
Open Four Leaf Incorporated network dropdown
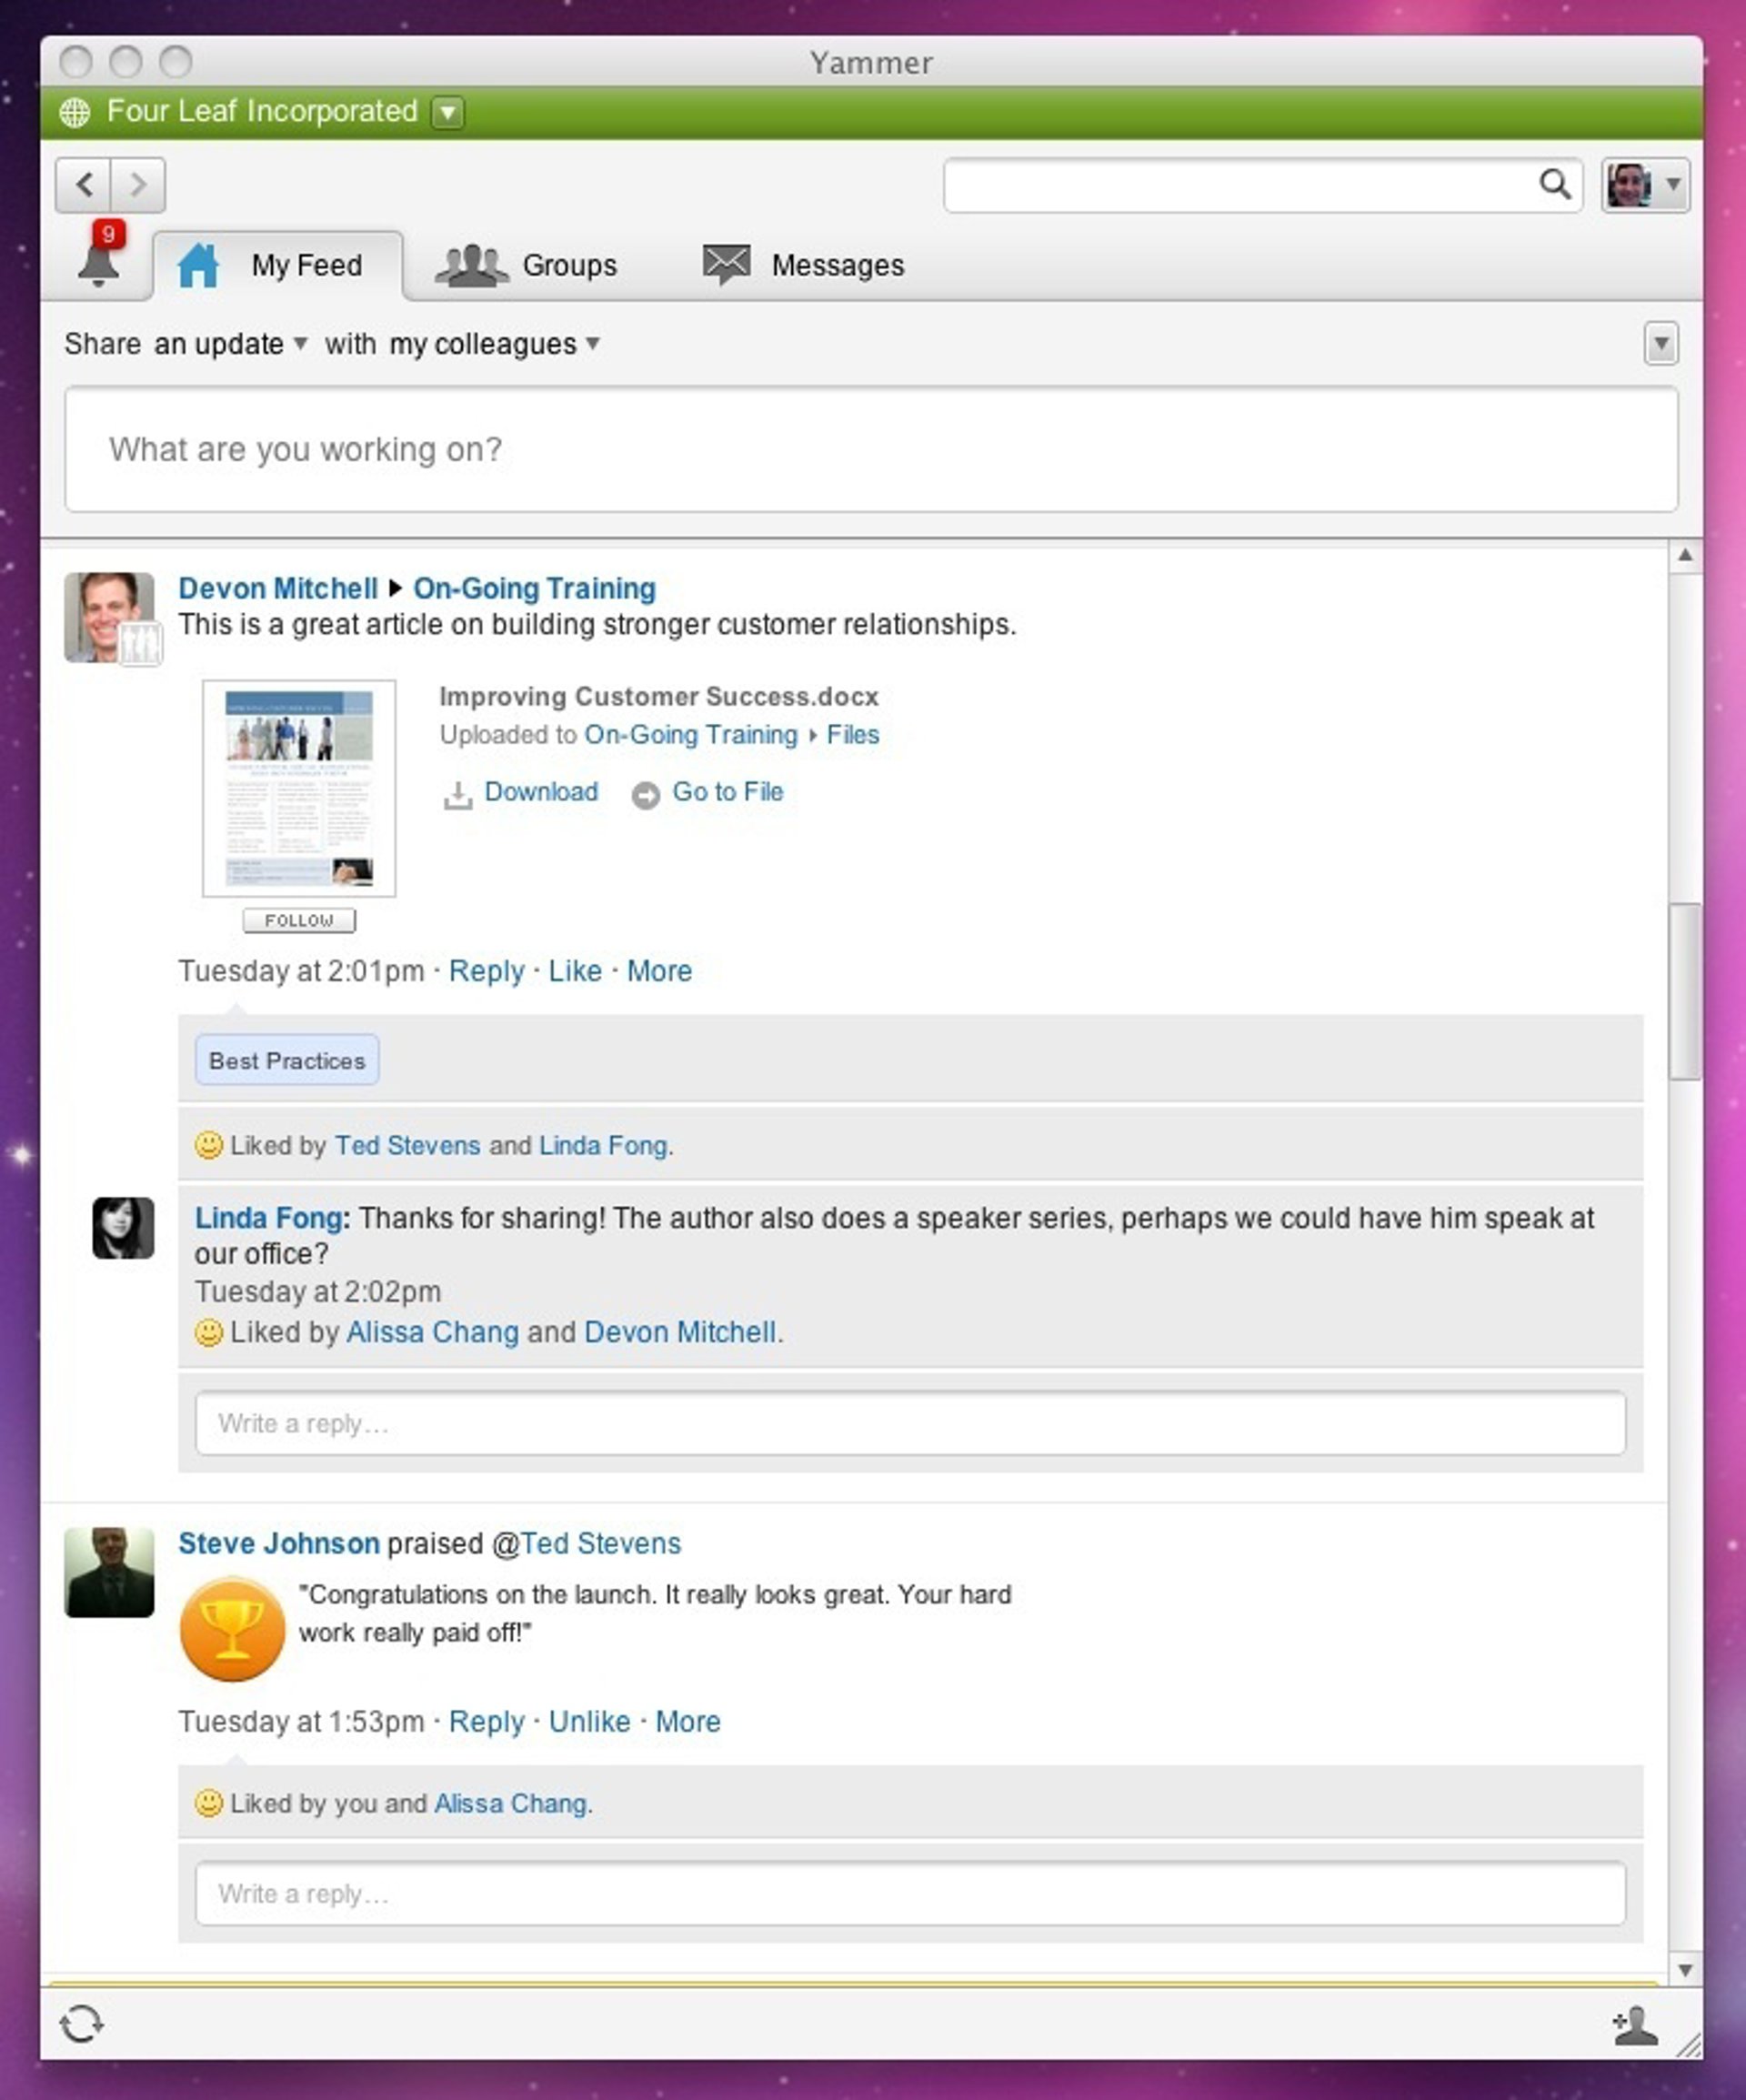[448, 112]
